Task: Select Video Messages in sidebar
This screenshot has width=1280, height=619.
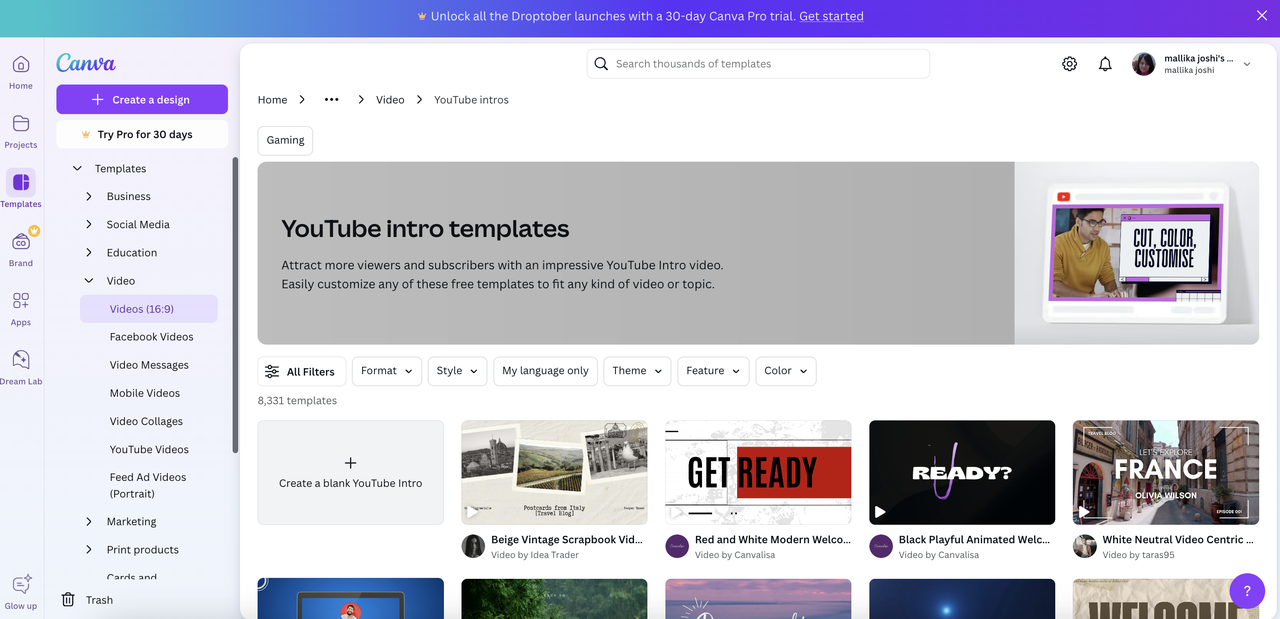Action: coord(149,365)
